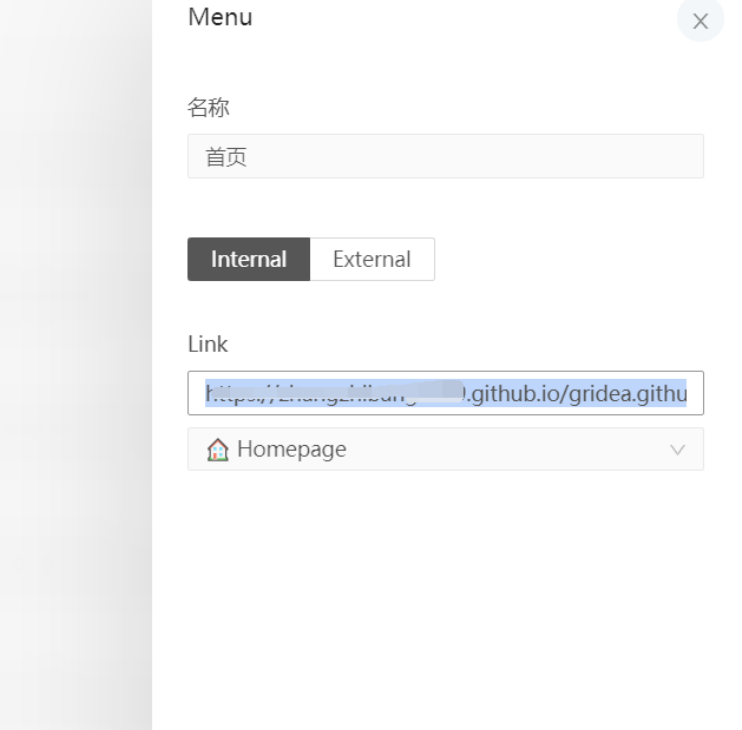Click into the Link URL input field
Screen dimensions: 742x730
click(445, 393)
